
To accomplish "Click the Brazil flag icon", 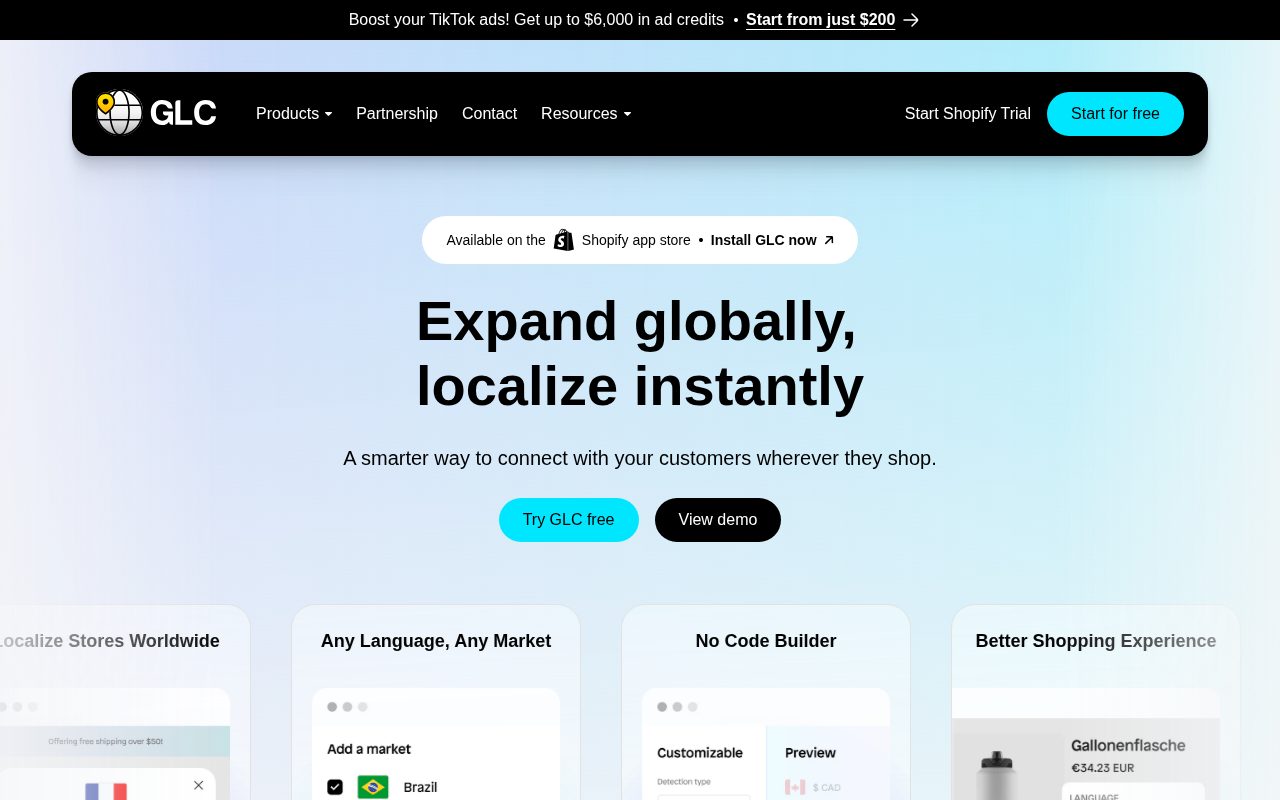I will (x=373, y=787).
